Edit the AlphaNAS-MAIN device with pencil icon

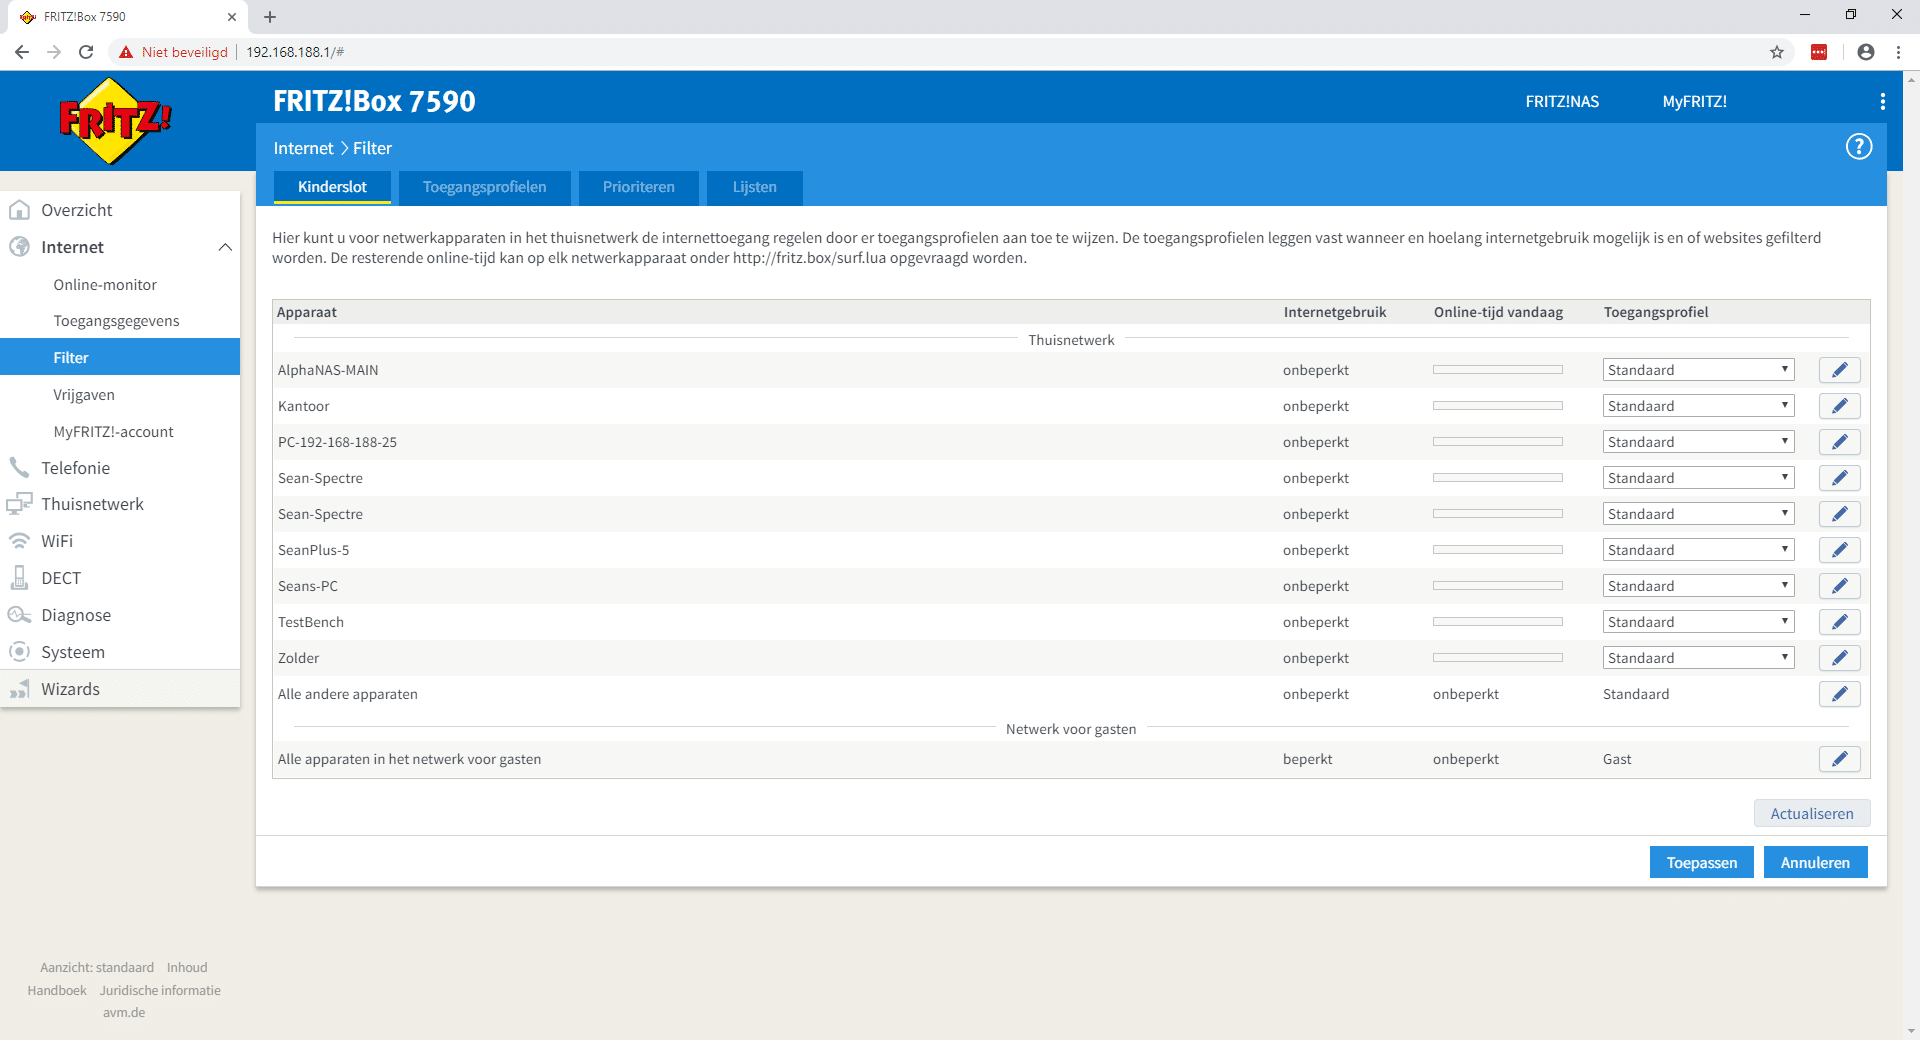coord(1839,370)
